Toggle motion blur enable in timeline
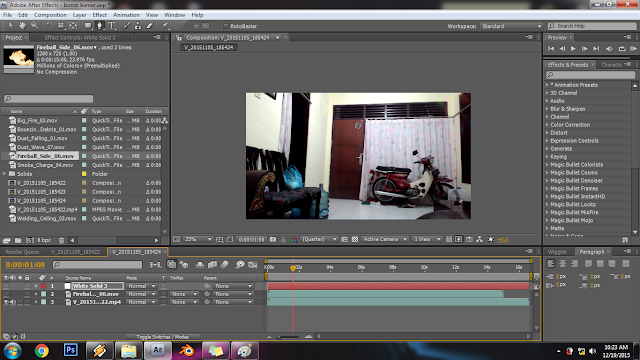The image size is (640, 360). click(224, 265)
